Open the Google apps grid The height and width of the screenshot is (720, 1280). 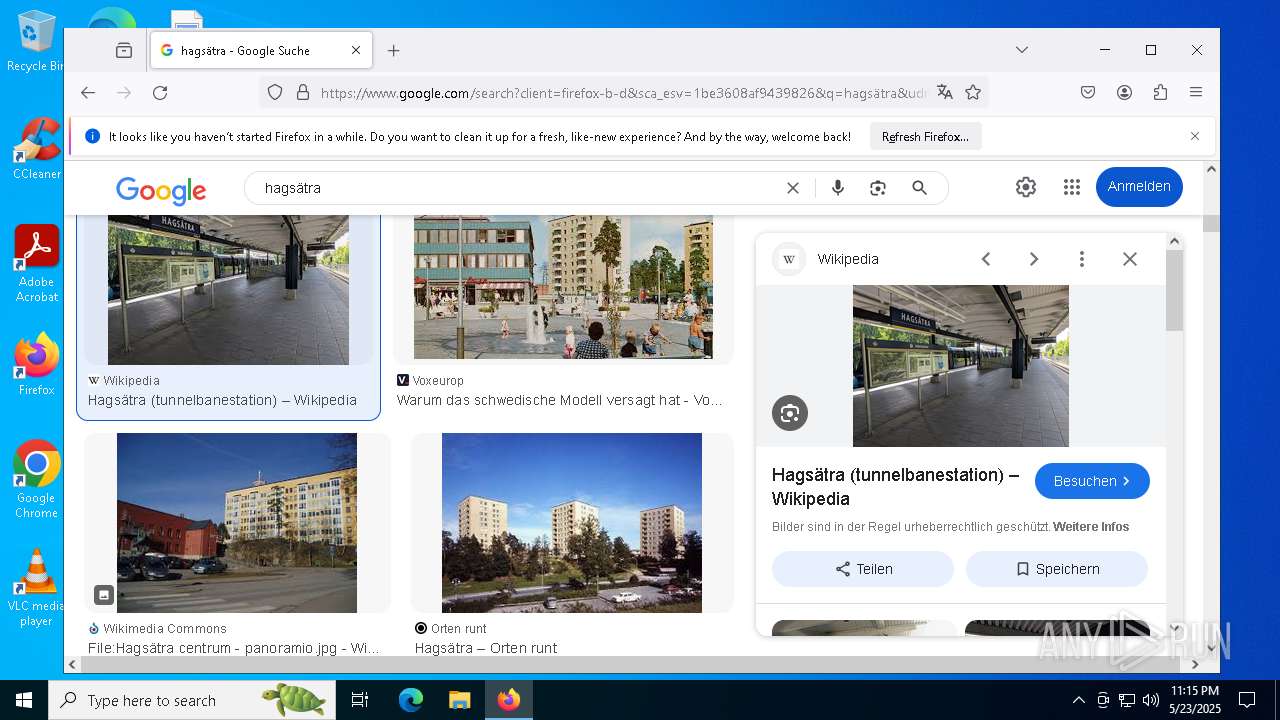pos(1072,187)
